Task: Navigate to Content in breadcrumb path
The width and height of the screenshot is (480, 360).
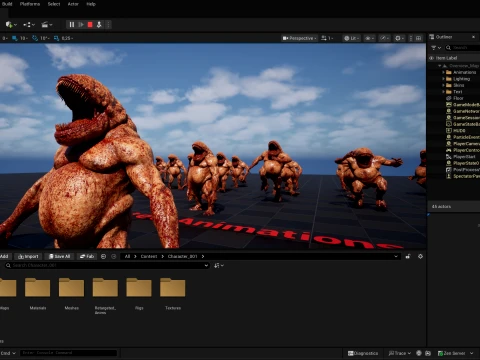Action: [x=149, y=256]
